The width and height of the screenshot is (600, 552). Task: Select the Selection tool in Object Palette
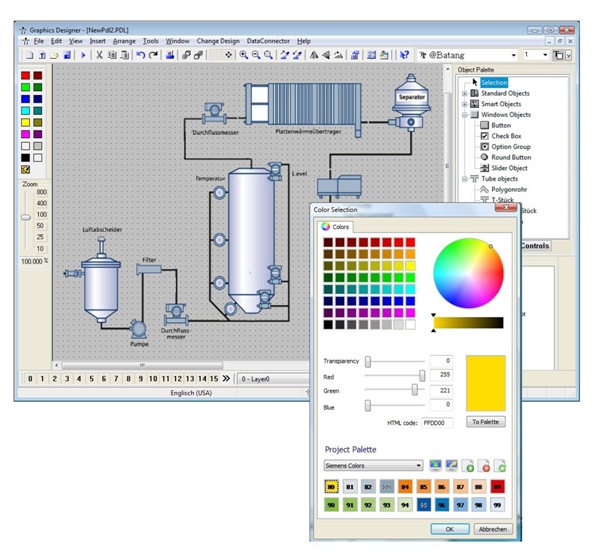(493, 82)
